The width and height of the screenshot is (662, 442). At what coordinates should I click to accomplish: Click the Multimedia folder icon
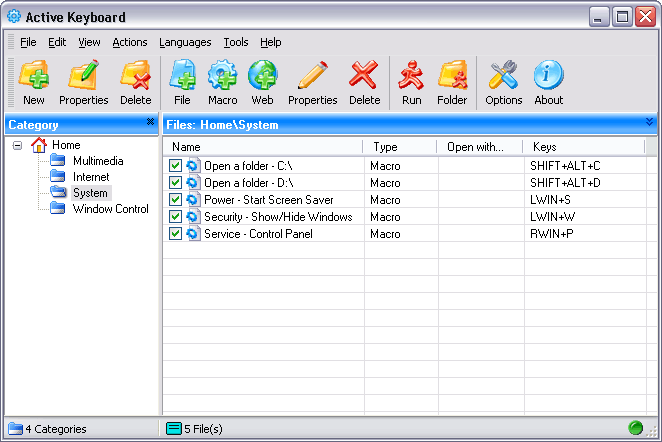(58, 160)
